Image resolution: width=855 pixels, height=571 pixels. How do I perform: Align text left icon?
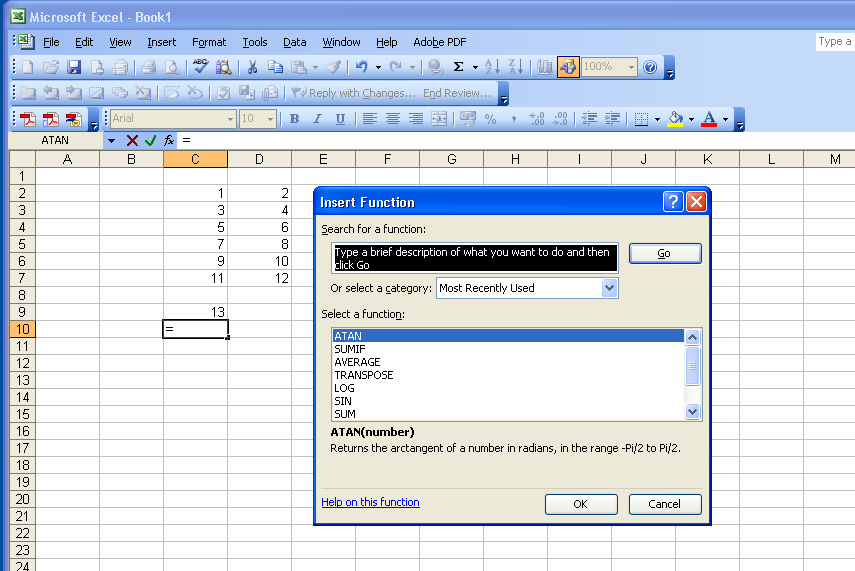click(370, 118)
